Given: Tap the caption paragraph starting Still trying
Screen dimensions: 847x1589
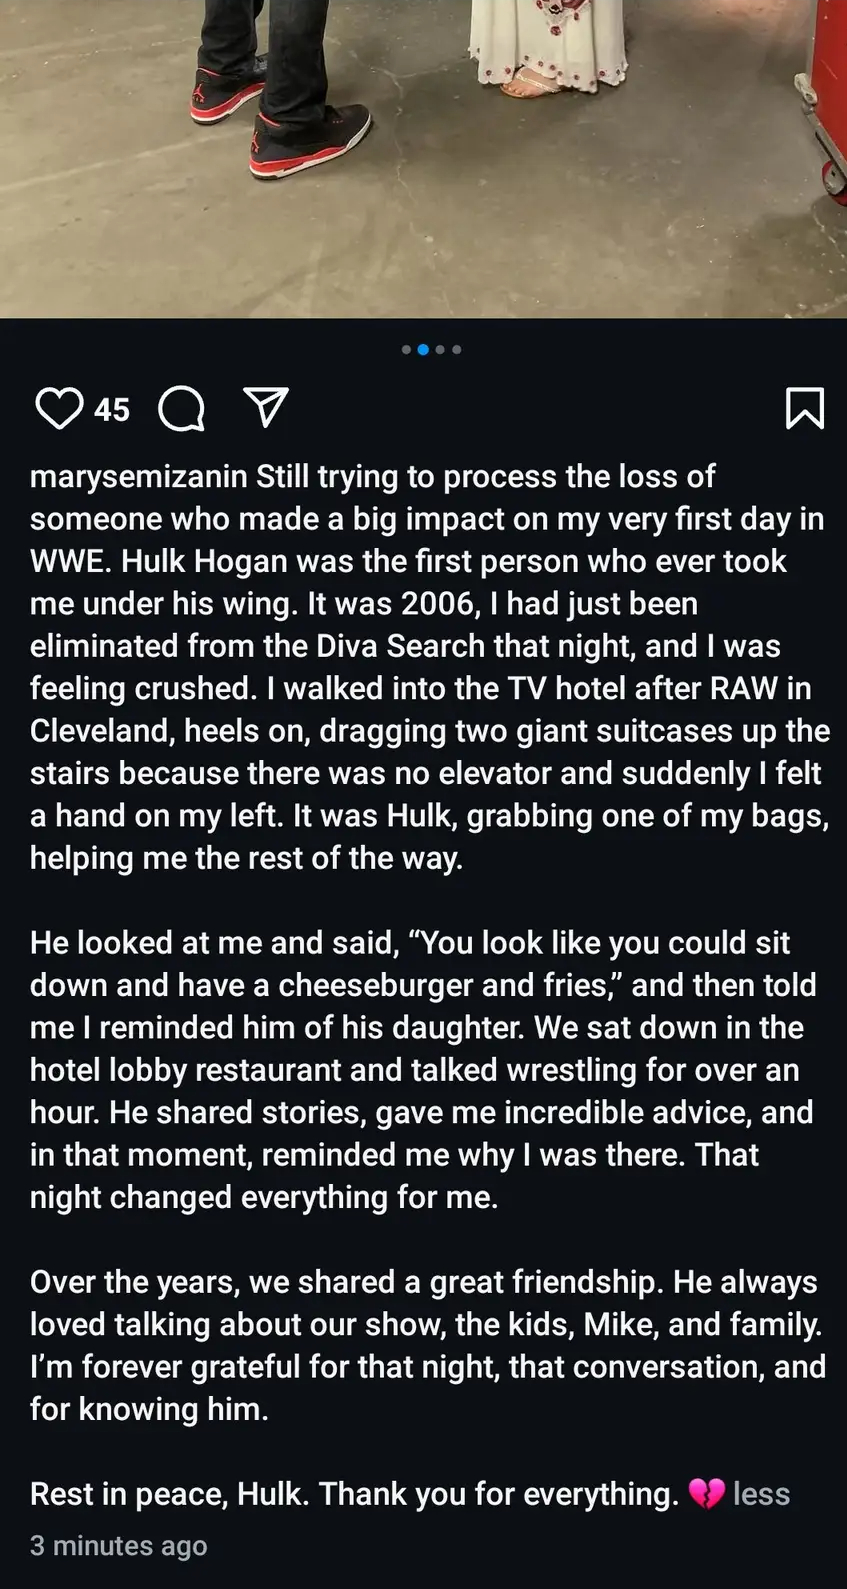Looking at the screenshot, I should click(430, 667).
